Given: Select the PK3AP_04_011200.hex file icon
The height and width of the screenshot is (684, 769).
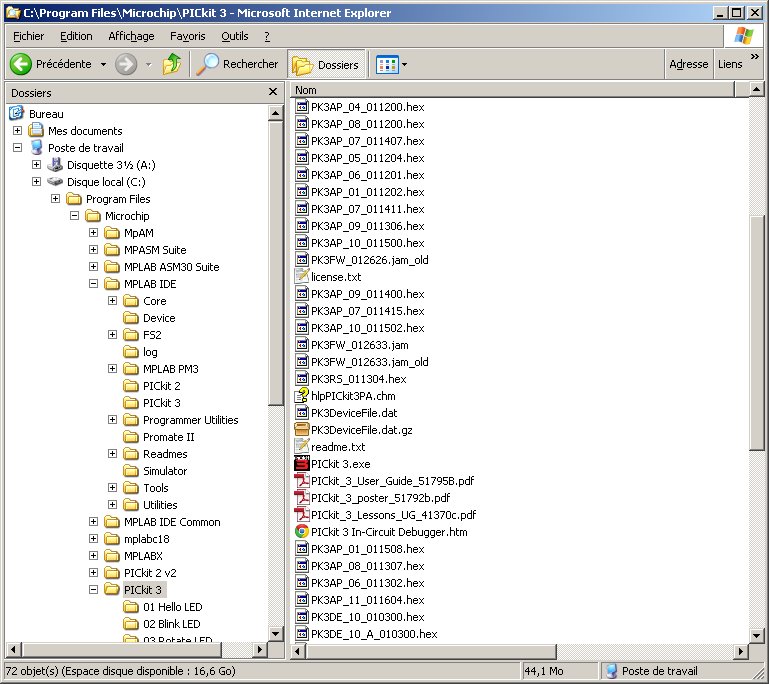Looking at the screenshot, I should pyautogui.click(x=302, y=107).
